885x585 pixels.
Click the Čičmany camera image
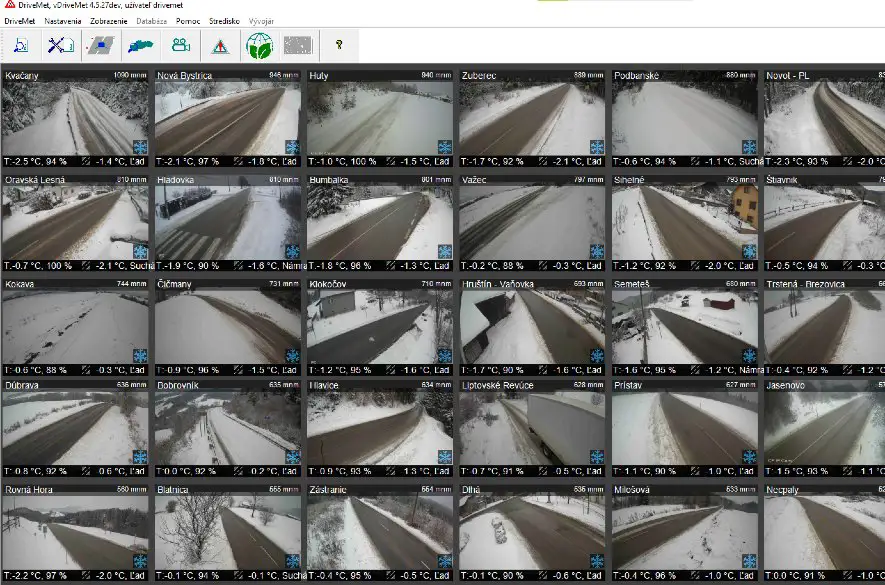click(x=227, y=324)
